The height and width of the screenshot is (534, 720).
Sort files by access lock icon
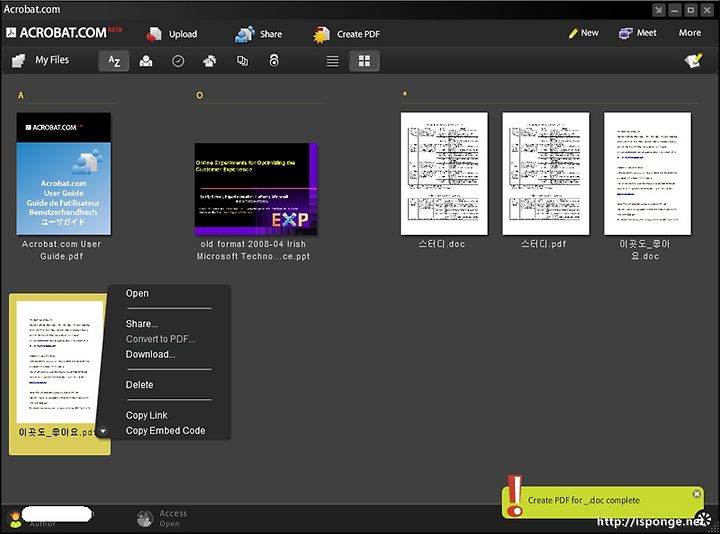[274, 60]
